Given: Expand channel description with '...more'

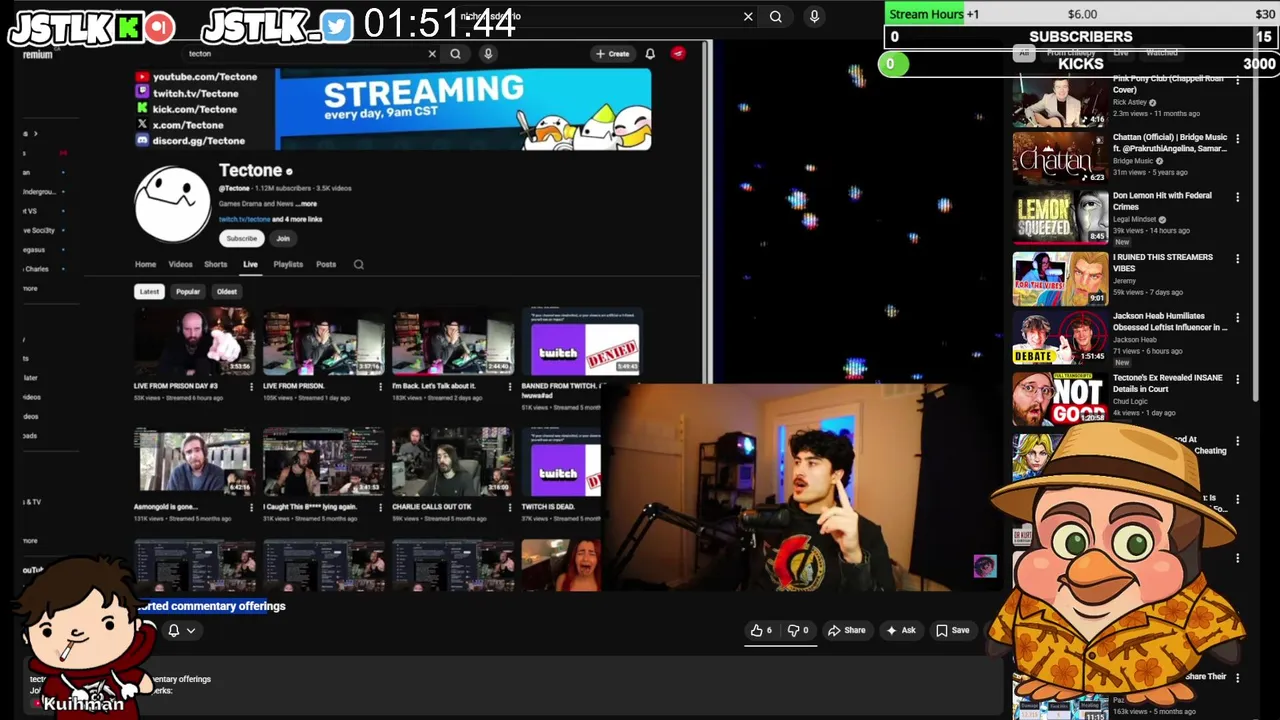Looking at the screenshot, I should (307, 204).
